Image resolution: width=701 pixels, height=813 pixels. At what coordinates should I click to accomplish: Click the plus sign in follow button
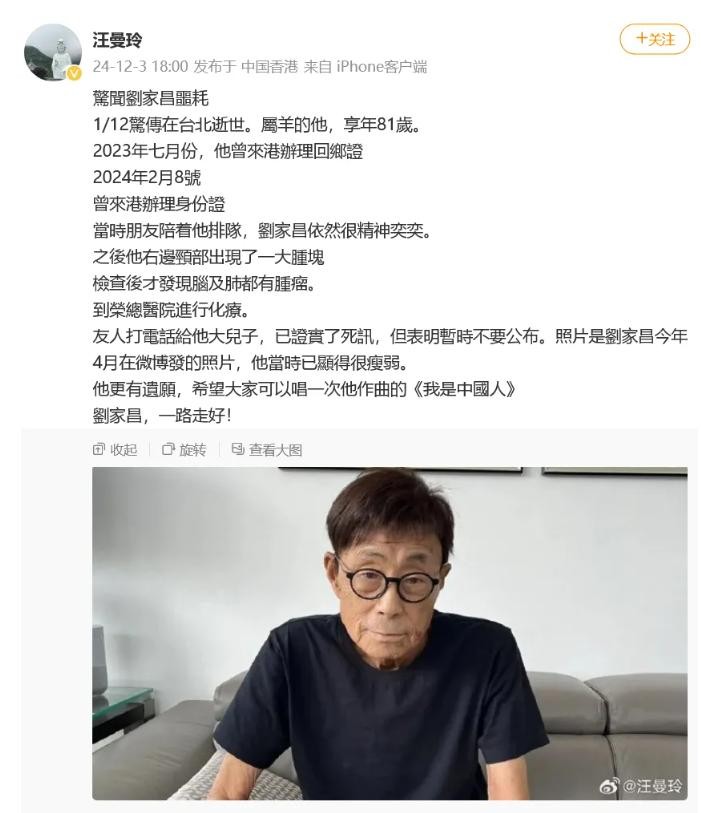(x=641, y=38)
